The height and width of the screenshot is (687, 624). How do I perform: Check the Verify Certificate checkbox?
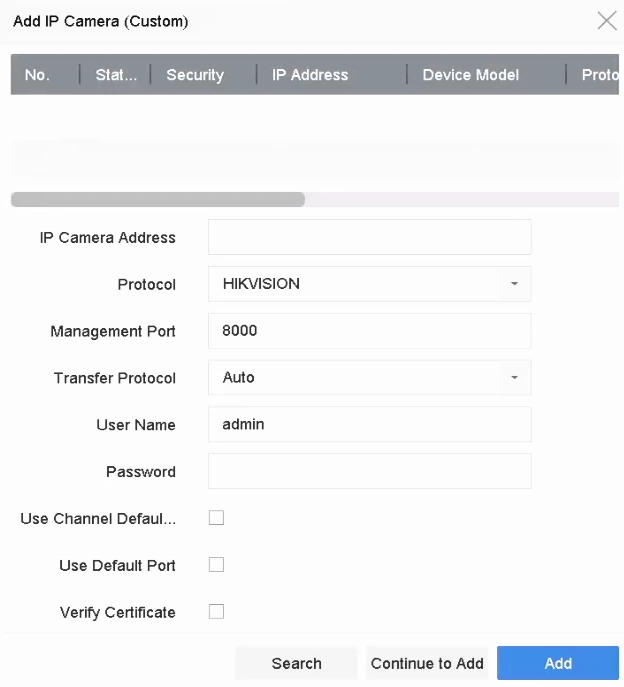[x=216, y=611]
